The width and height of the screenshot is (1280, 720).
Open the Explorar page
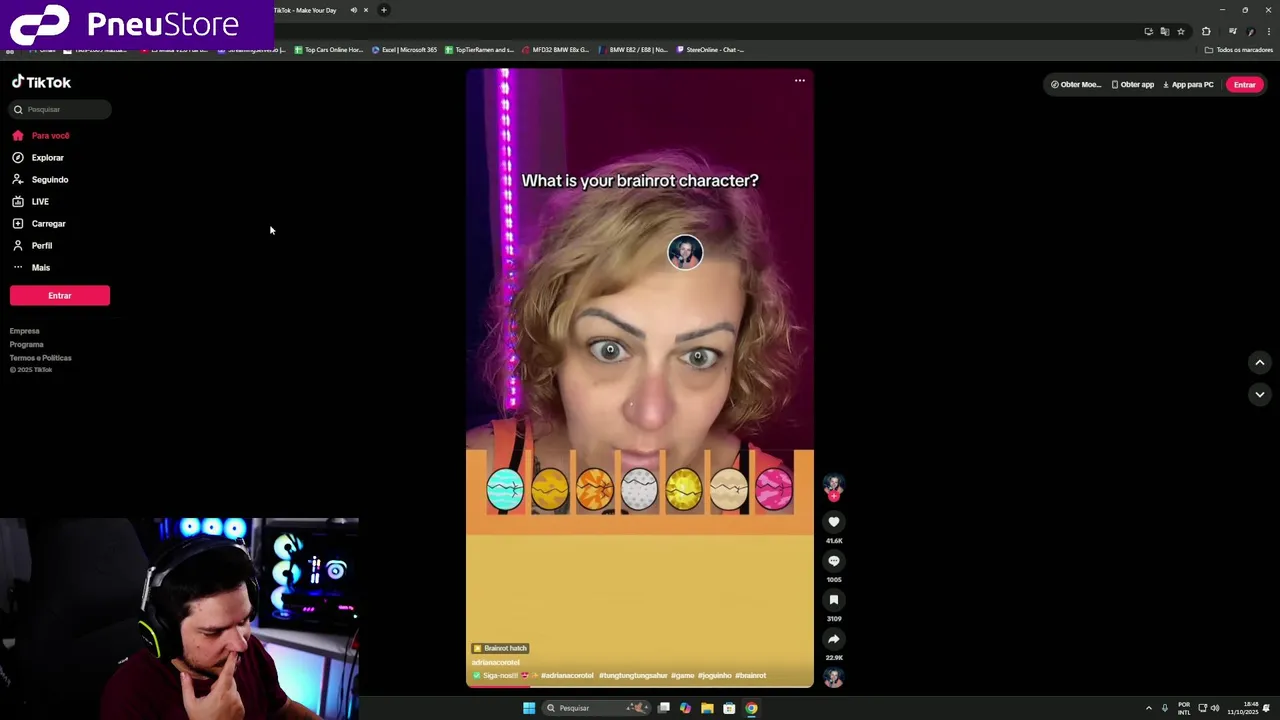(x=38, y=157)
